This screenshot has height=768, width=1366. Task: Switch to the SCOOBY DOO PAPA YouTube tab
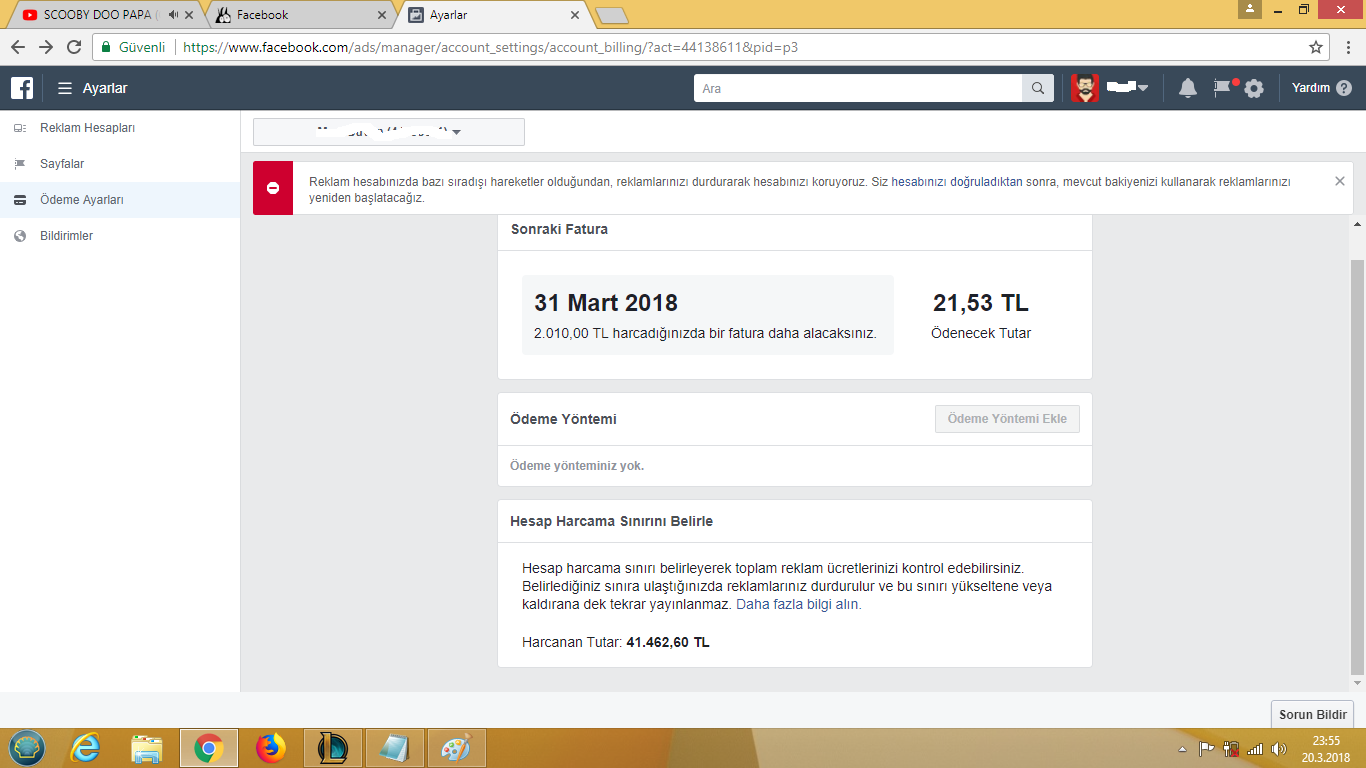pyautogui.click(x=100, y=15)
